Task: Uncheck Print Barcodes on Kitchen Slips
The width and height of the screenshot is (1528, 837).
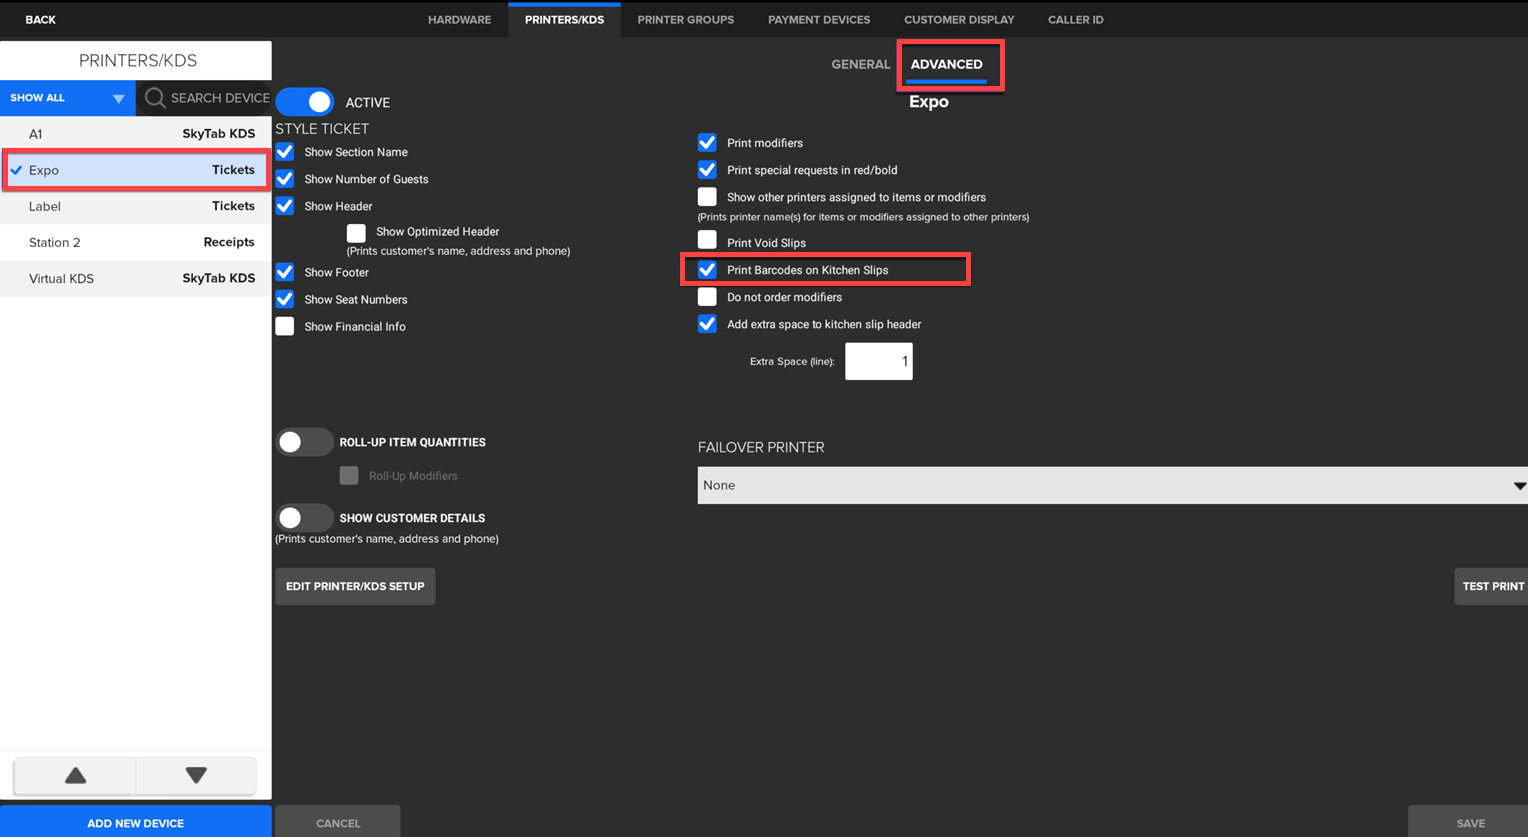Action: [707, 270]
